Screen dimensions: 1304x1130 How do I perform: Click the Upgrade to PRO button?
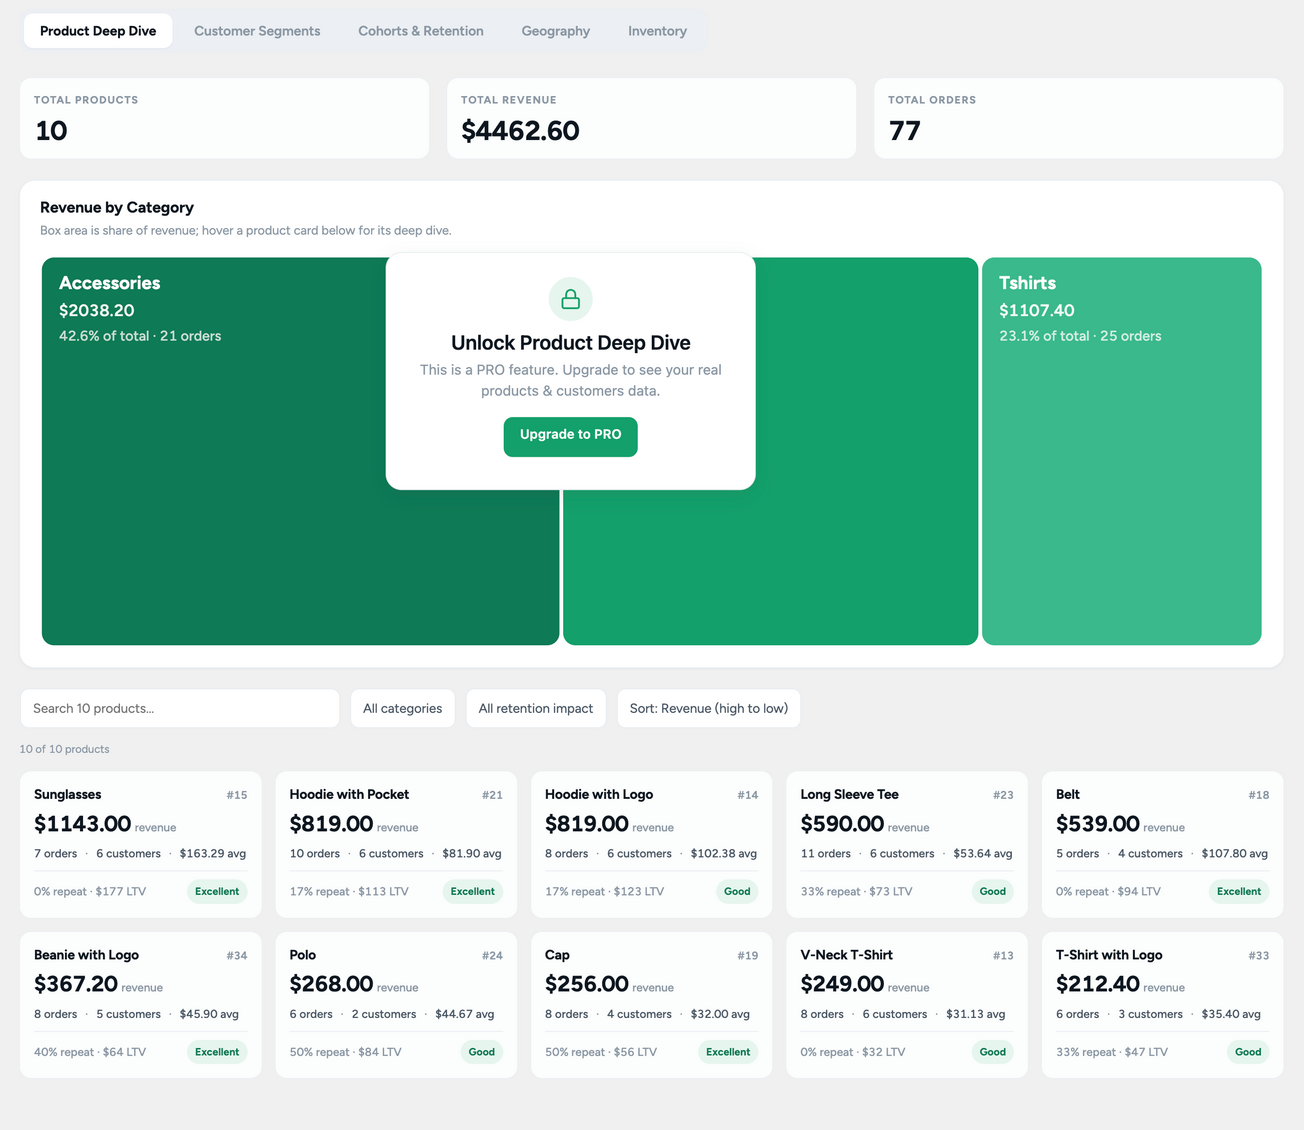tap(571, 436)
